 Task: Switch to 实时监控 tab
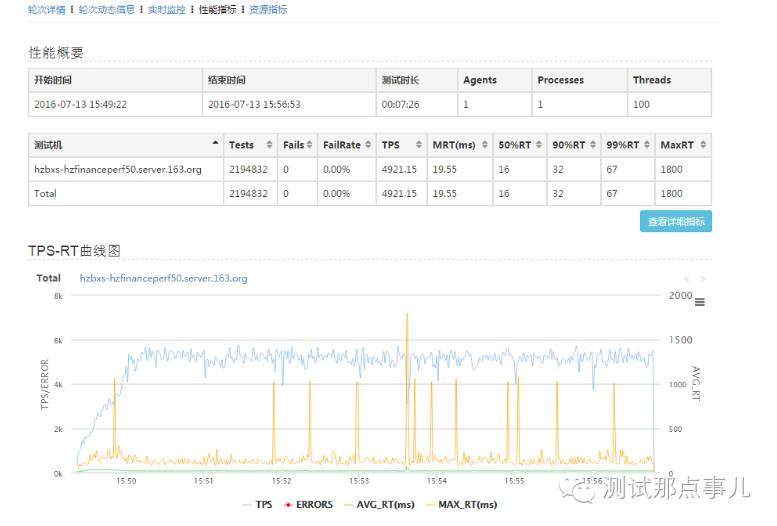[x=166, y=9]
